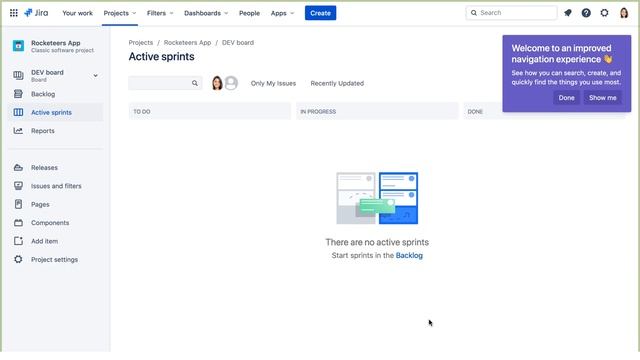Click the DEV board icon in sidebar

(18, 76)
